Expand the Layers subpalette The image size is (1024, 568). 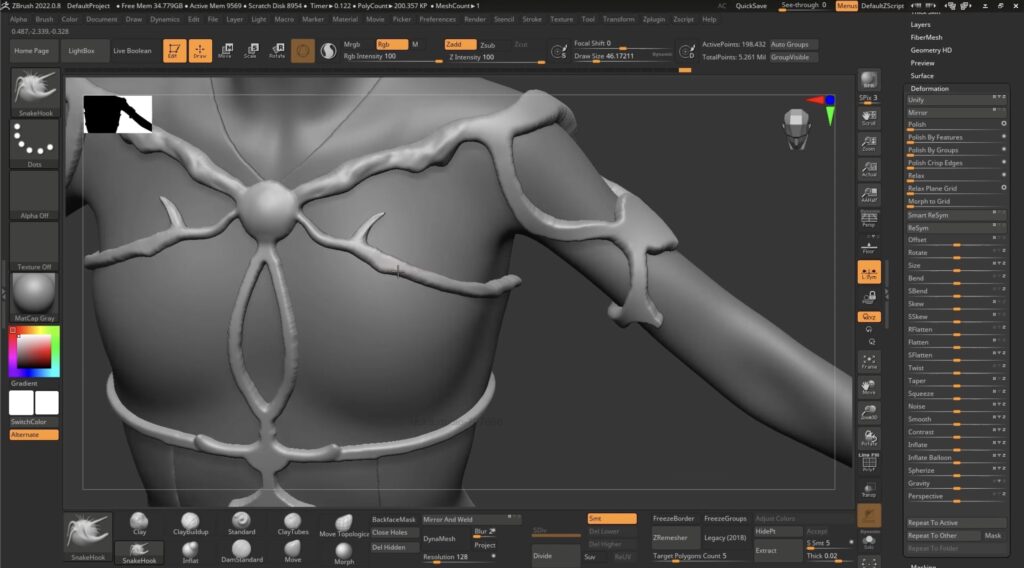coord(920,24)
